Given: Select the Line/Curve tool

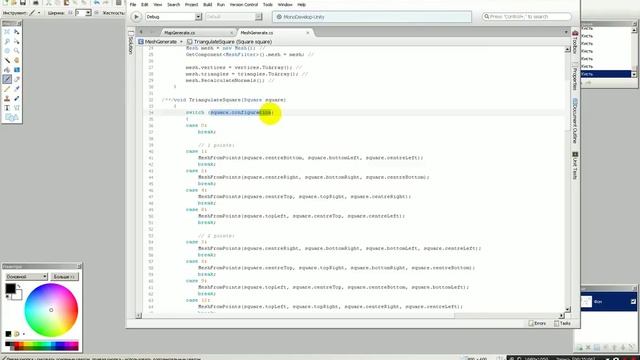Looking at the screenshot, I should pyautogui.click(x=17, y=108).
